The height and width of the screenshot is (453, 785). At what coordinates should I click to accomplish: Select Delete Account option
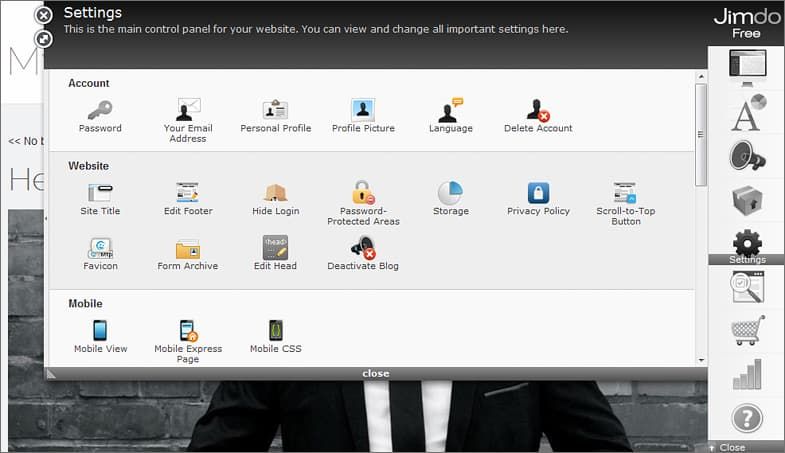click(538, 116)
